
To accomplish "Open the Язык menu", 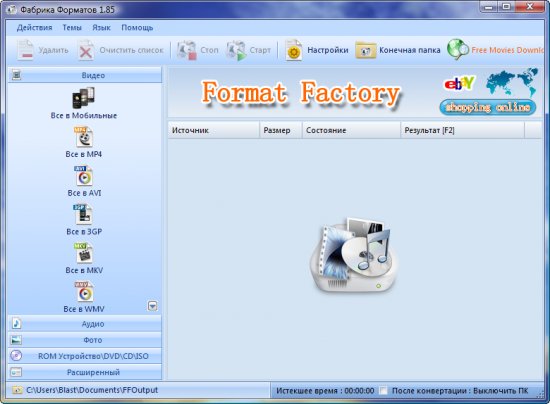I will (101, 27).
